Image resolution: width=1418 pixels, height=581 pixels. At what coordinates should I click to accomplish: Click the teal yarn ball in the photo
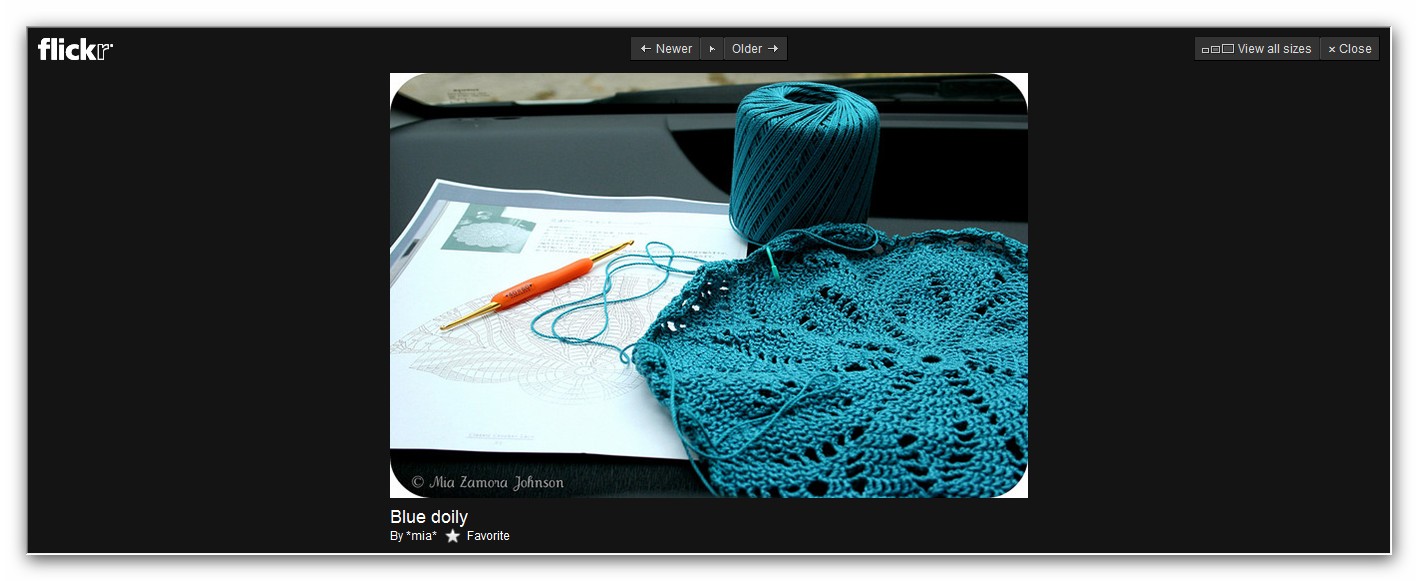pos(805,158)
